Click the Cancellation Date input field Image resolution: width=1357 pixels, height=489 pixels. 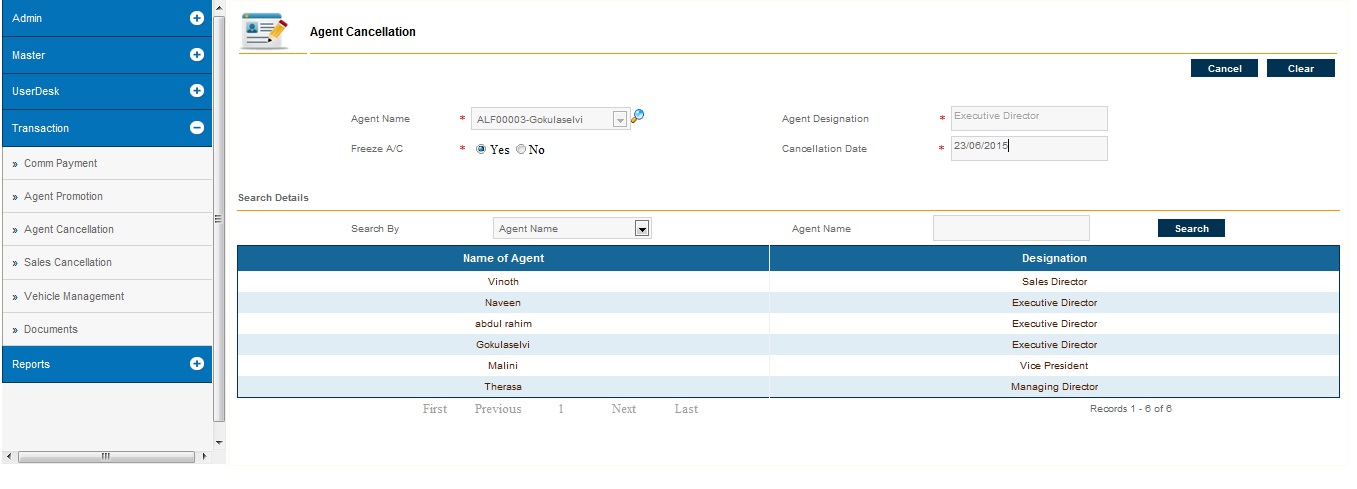[x=1028, y=148]
